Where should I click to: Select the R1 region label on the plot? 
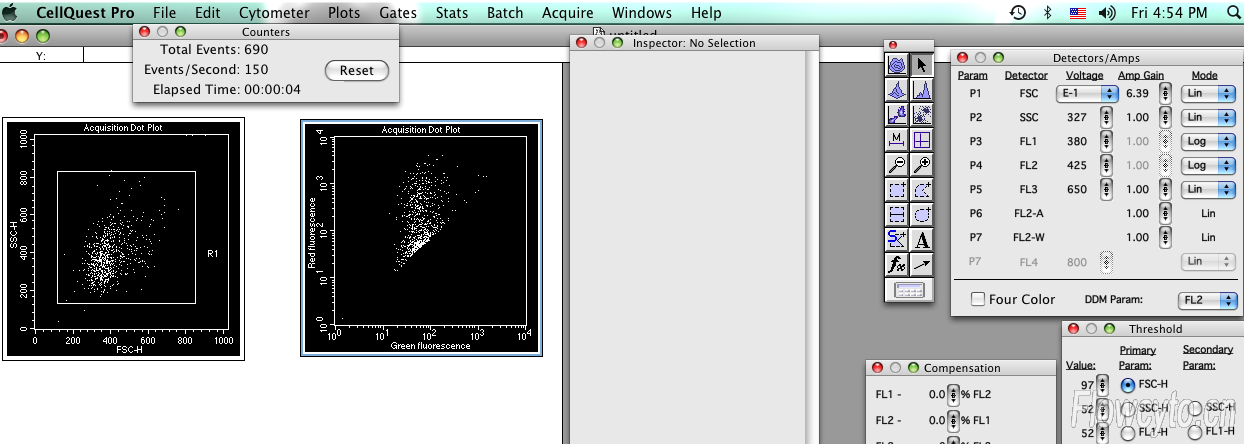click(x=212, y=253)
